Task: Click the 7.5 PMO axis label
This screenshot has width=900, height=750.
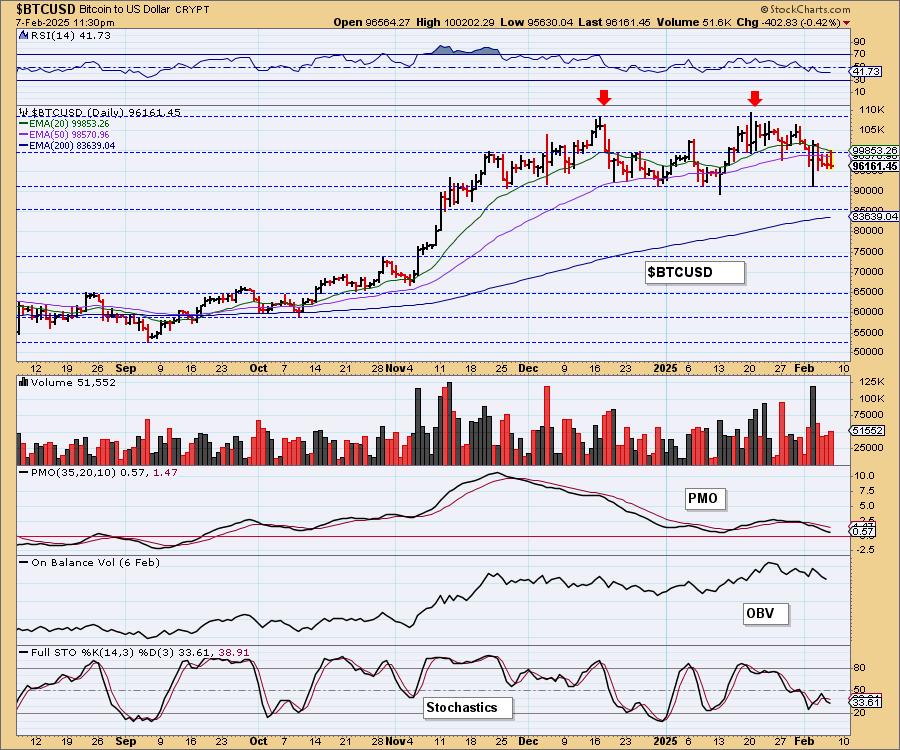Action: click(x=867, y=491)
